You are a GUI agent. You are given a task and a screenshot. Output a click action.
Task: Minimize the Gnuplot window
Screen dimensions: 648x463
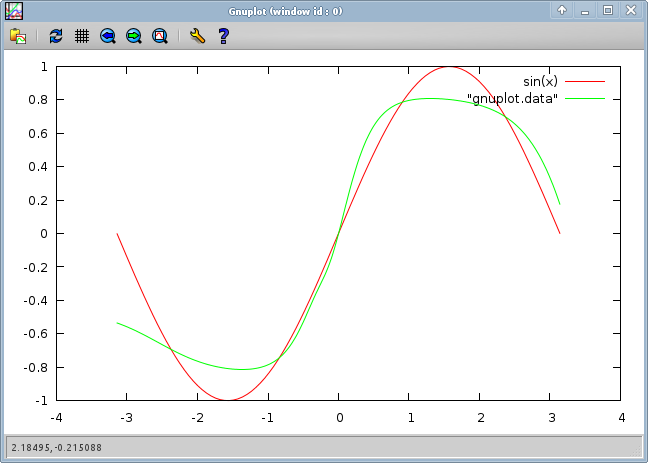[x=585, y=10]
